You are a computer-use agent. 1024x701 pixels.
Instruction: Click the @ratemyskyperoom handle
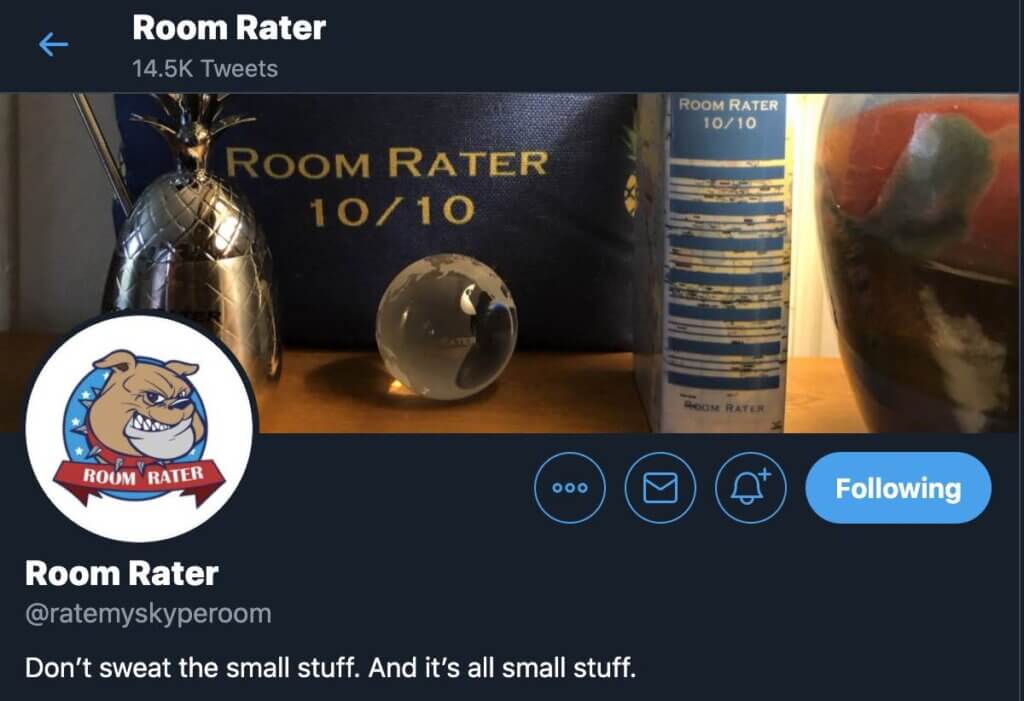[148, 614]
